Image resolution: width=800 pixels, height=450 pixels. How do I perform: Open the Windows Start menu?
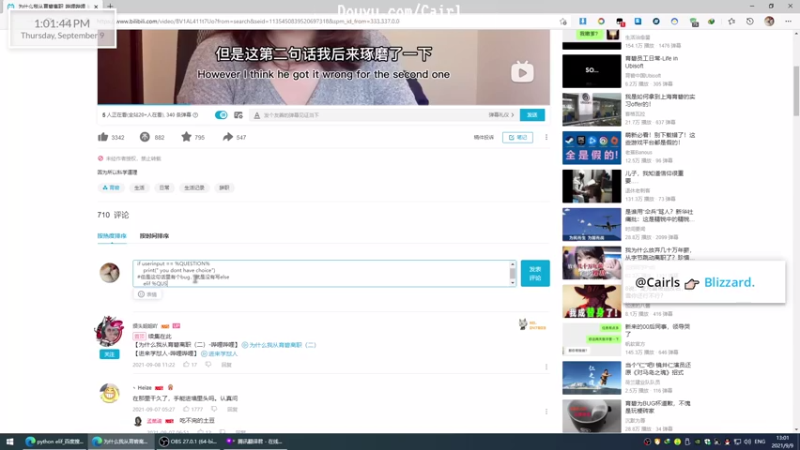10,441
